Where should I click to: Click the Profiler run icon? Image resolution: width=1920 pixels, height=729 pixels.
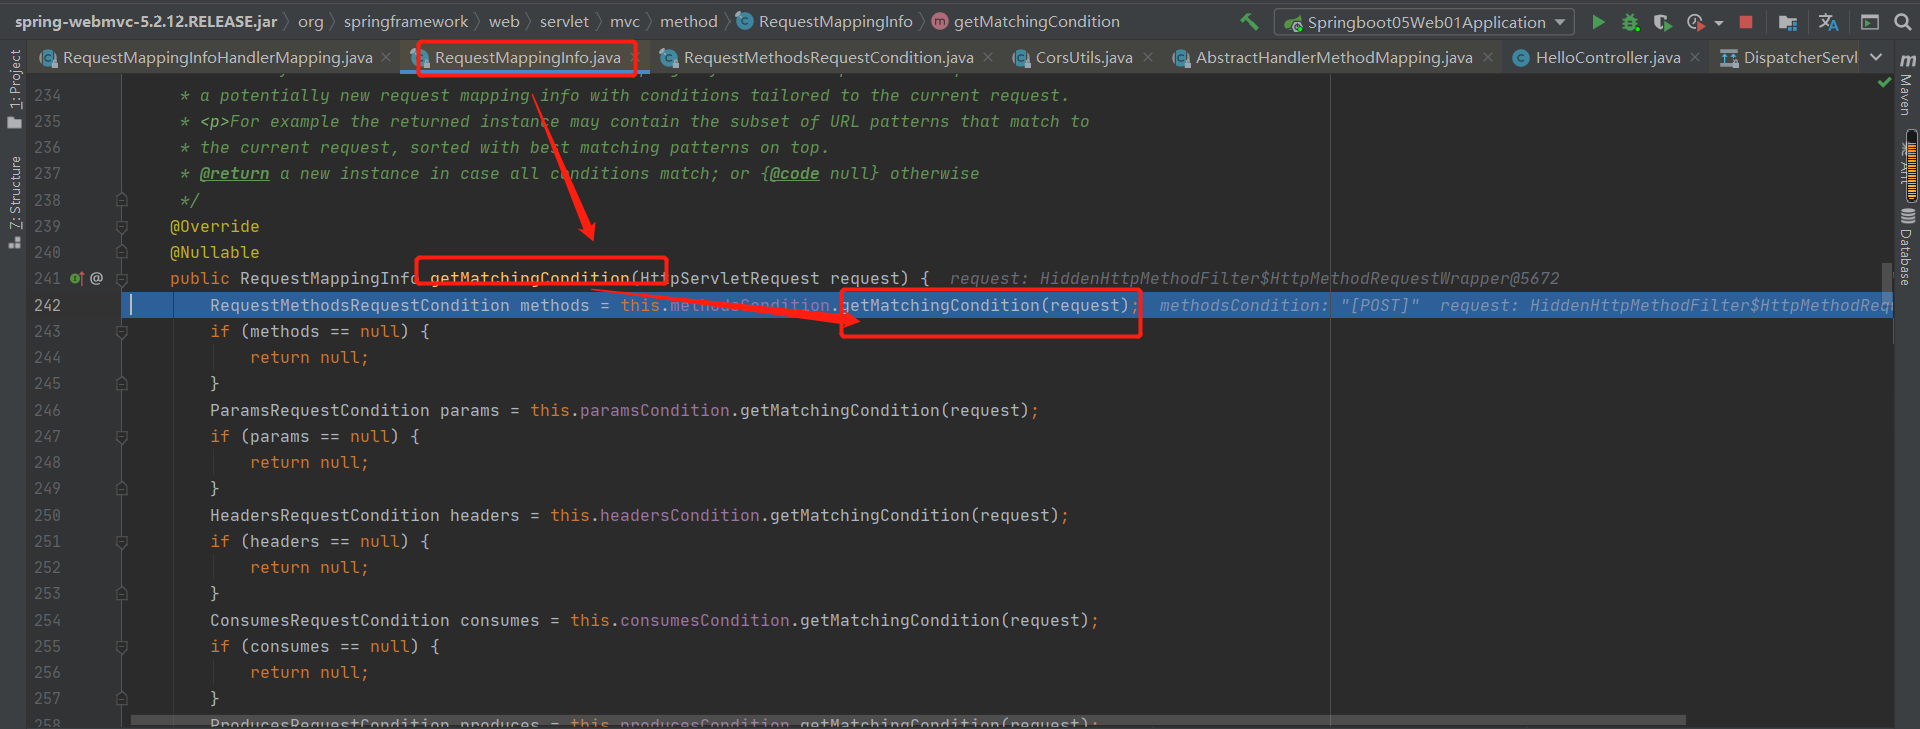1695,22
